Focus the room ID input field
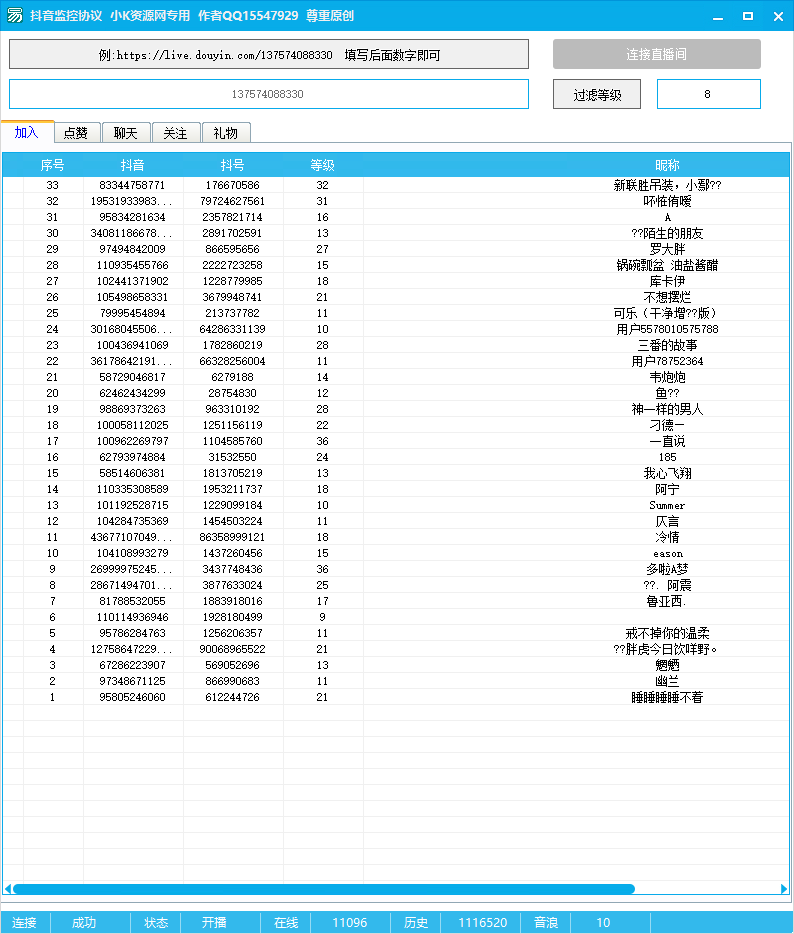Screen dimensions: 794x934 coord(268,94)
